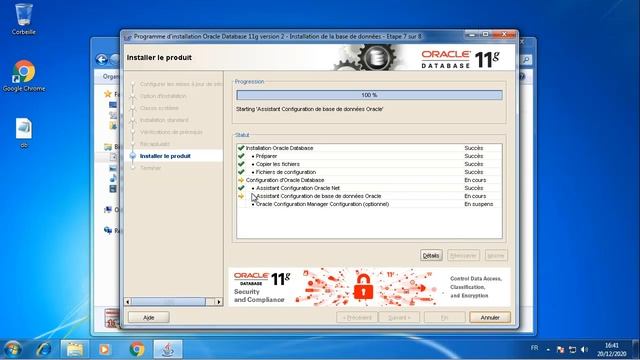Open the Action Center flag icon
Screen dimensions: 640x360
click(560, 349)
